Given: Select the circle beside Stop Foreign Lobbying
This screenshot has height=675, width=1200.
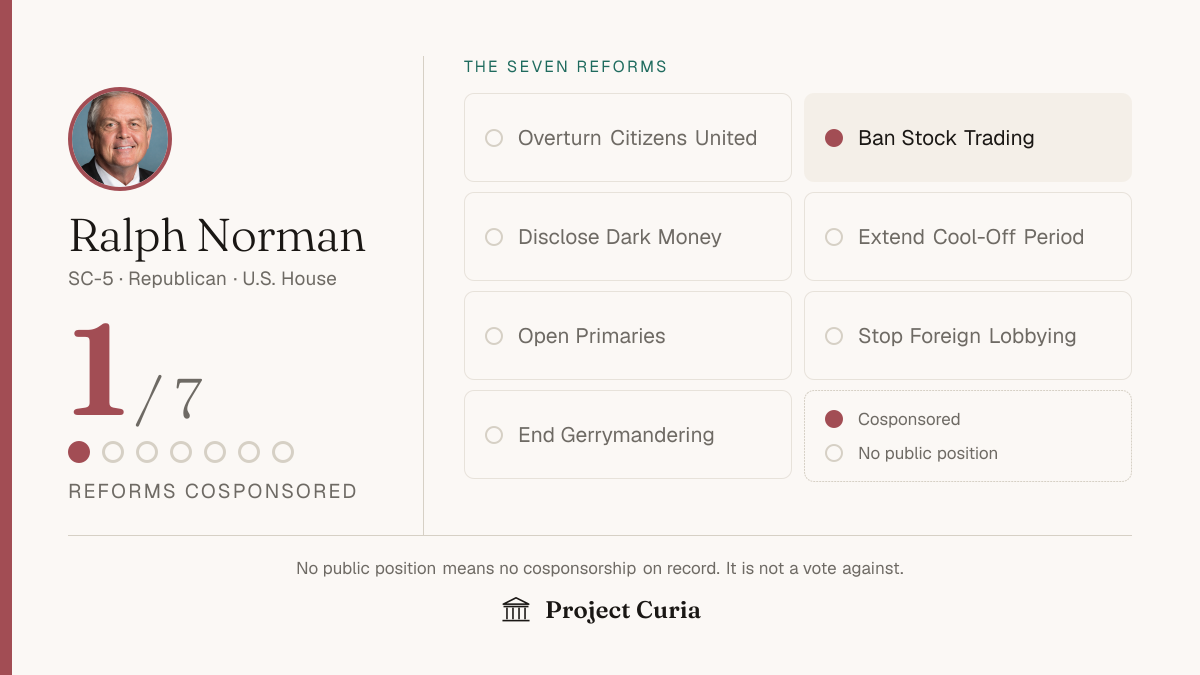Looking at the screenshot, I should click(x=834, y=336).
